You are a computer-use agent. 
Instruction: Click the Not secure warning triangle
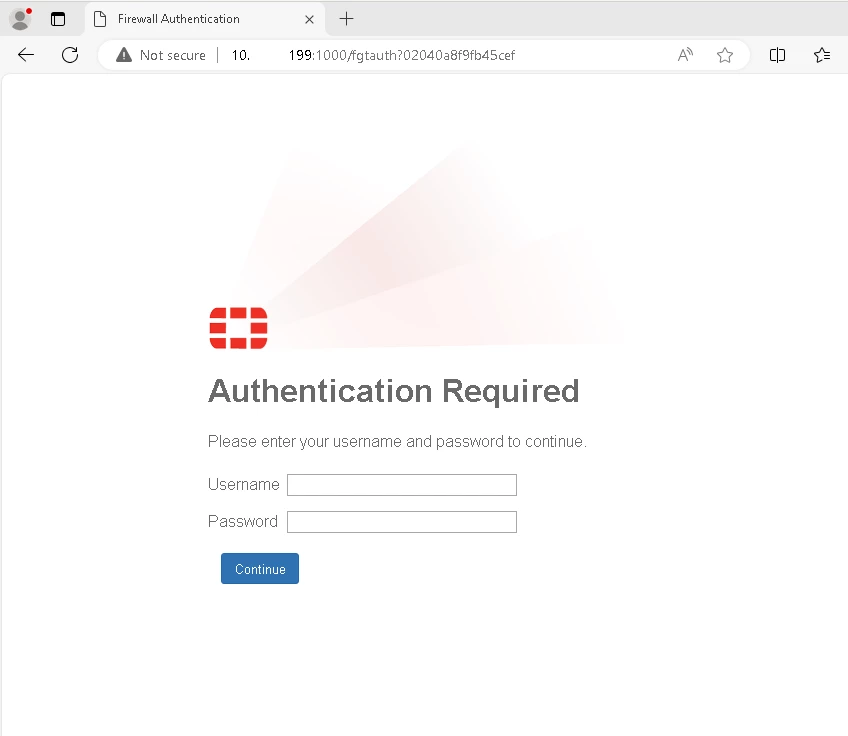click(124, 55)
